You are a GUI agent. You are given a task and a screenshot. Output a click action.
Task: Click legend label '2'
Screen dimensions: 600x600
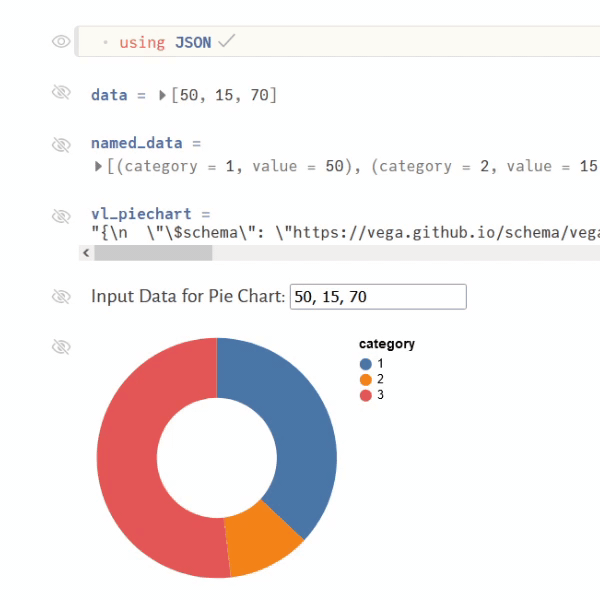(380, 379)
